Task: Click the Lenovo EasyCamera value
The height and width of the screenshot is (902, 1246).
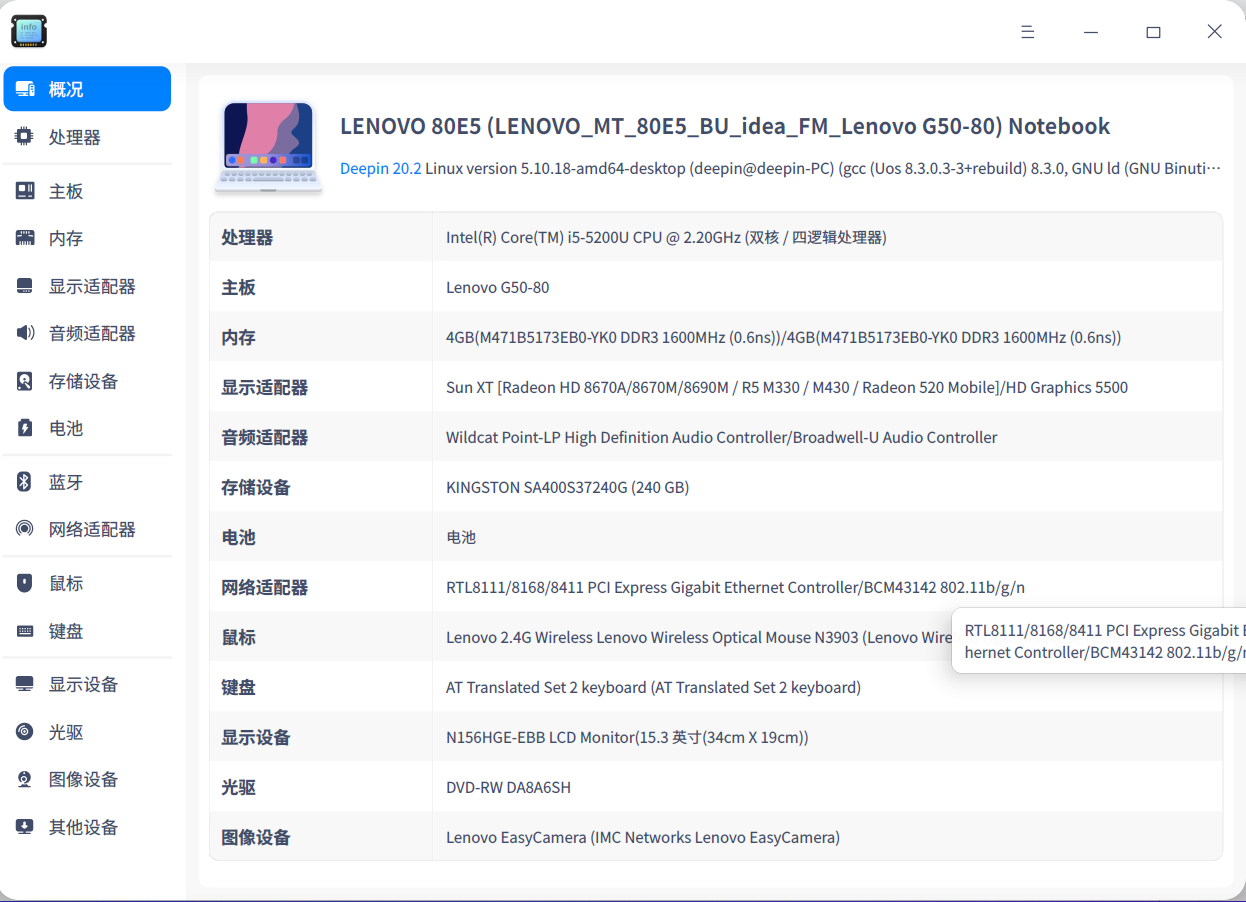Action: pos(643,837)
